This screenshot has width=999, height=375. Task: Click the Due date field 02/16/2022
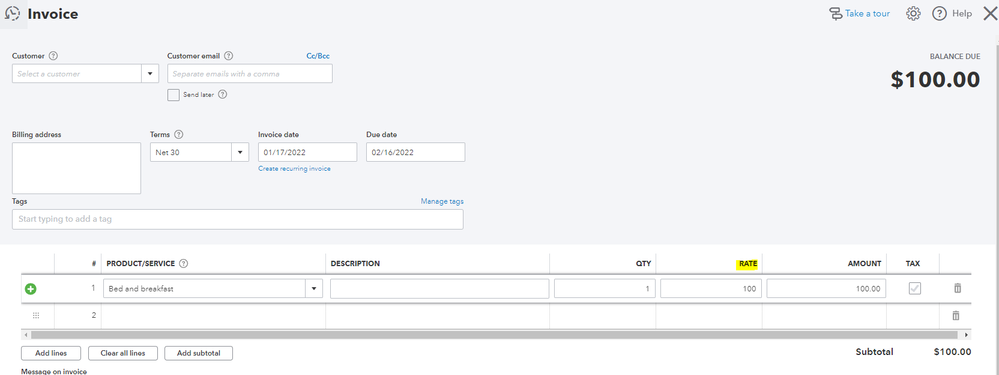(x=415, y=152)
